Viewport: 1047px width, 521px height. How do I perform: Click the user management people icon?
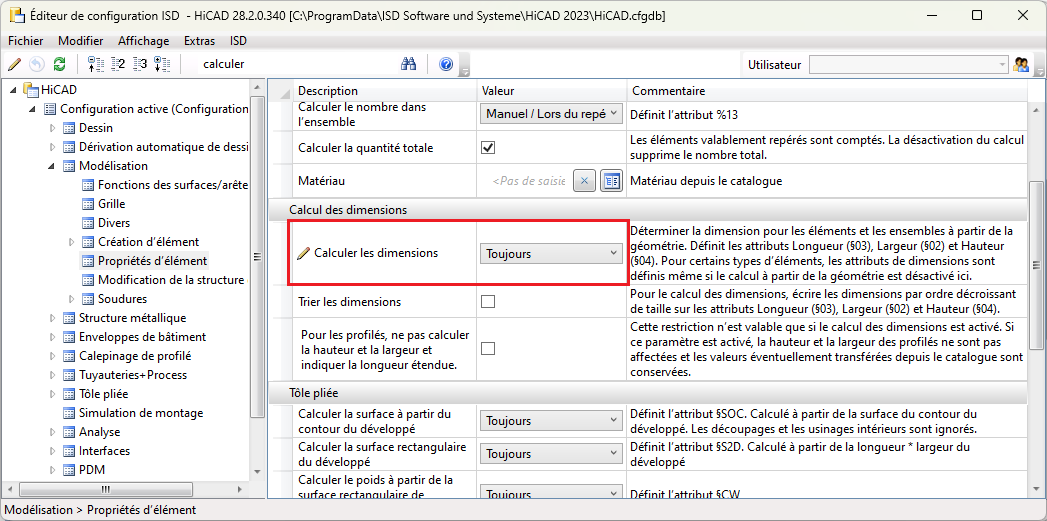pos(1020,65)
